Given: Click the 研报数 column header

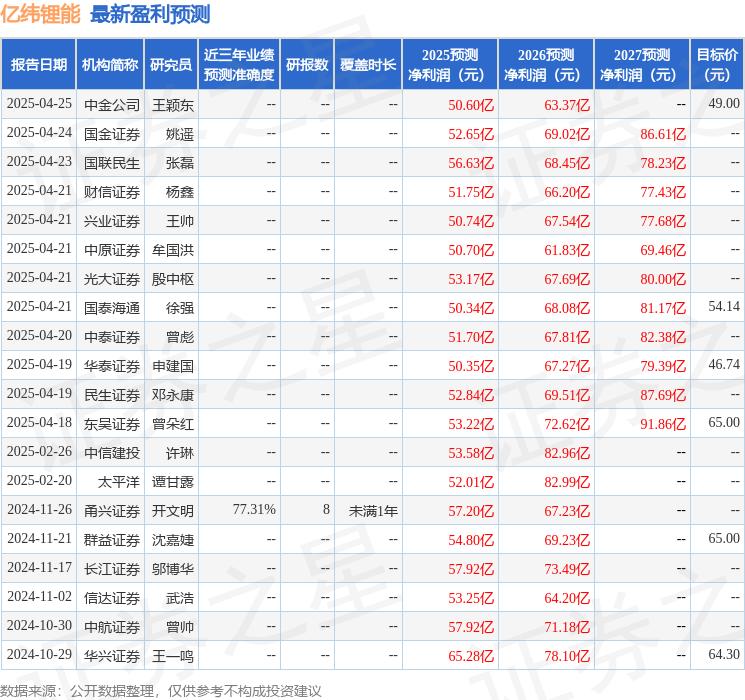Looking at the screenshot, I should click(307, 65).
